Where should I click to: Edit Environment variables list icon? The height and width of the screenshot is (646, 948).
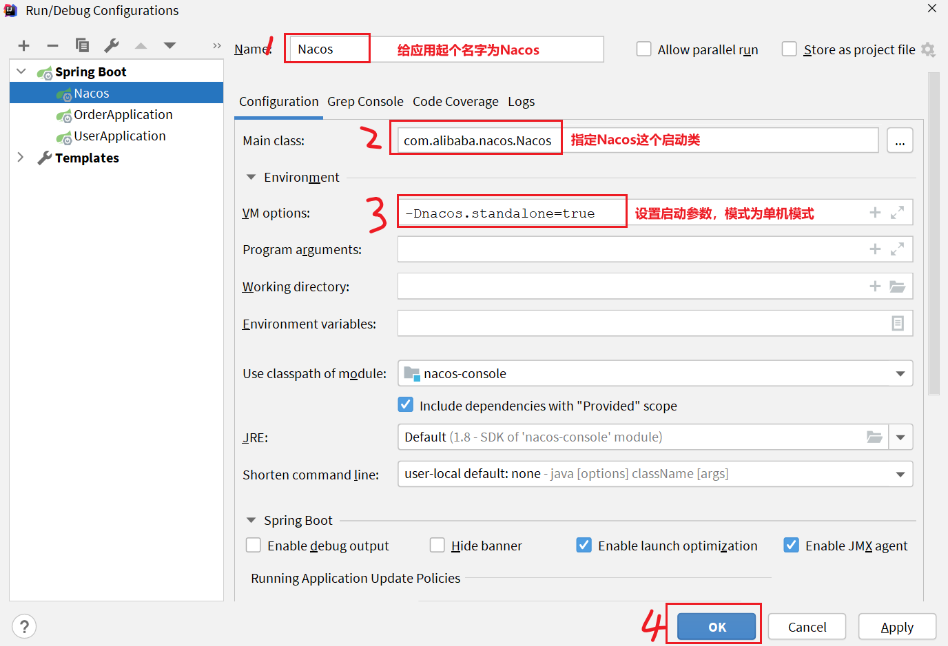click(898, 324)
